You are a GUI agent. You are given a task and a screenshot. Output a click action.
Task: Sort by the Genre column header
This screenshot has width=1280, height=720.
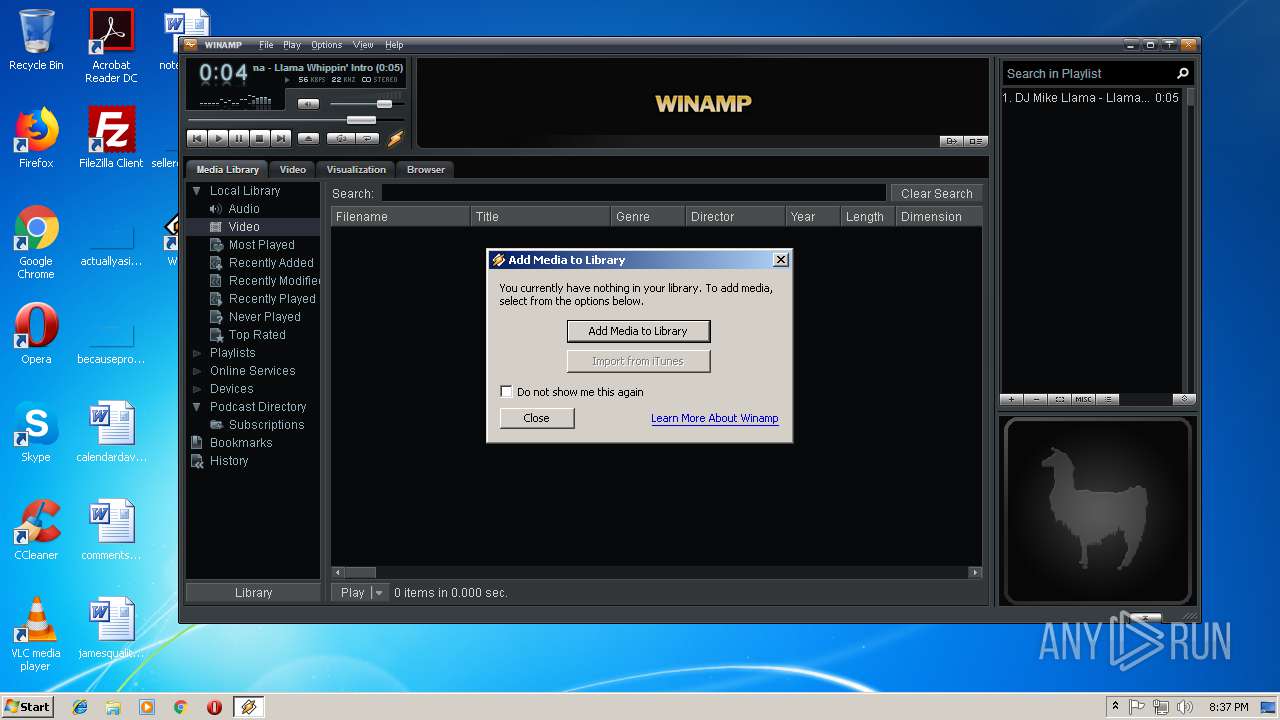coord(648,217)
